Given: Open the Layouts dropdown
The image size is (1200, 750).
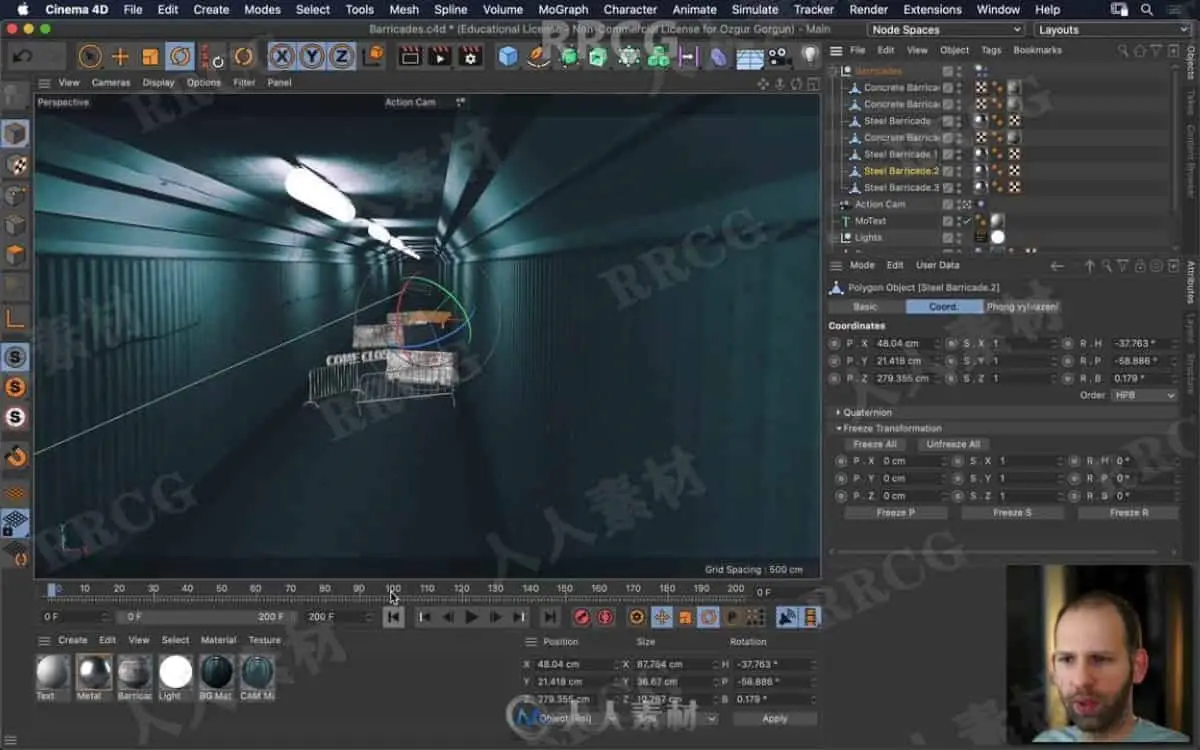Looking at the screenshot, I should [1113, 30].
